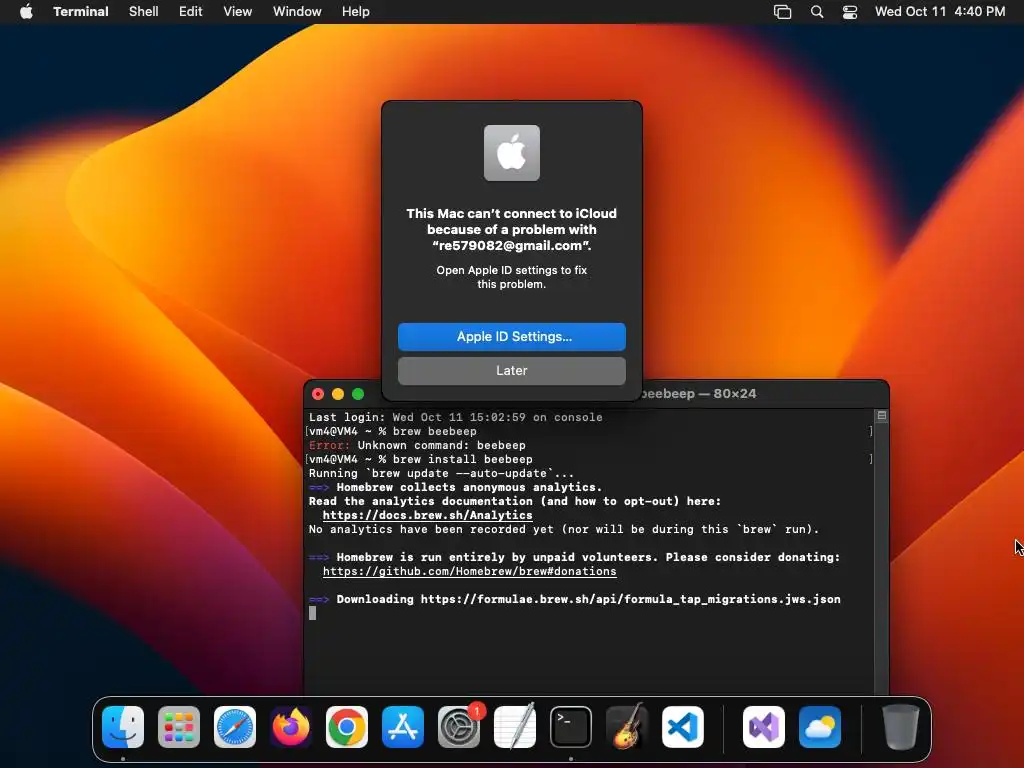1024x768 pixels.
Task: Click the 're579082@gmail.com' text in dialog
Action: 511,246
